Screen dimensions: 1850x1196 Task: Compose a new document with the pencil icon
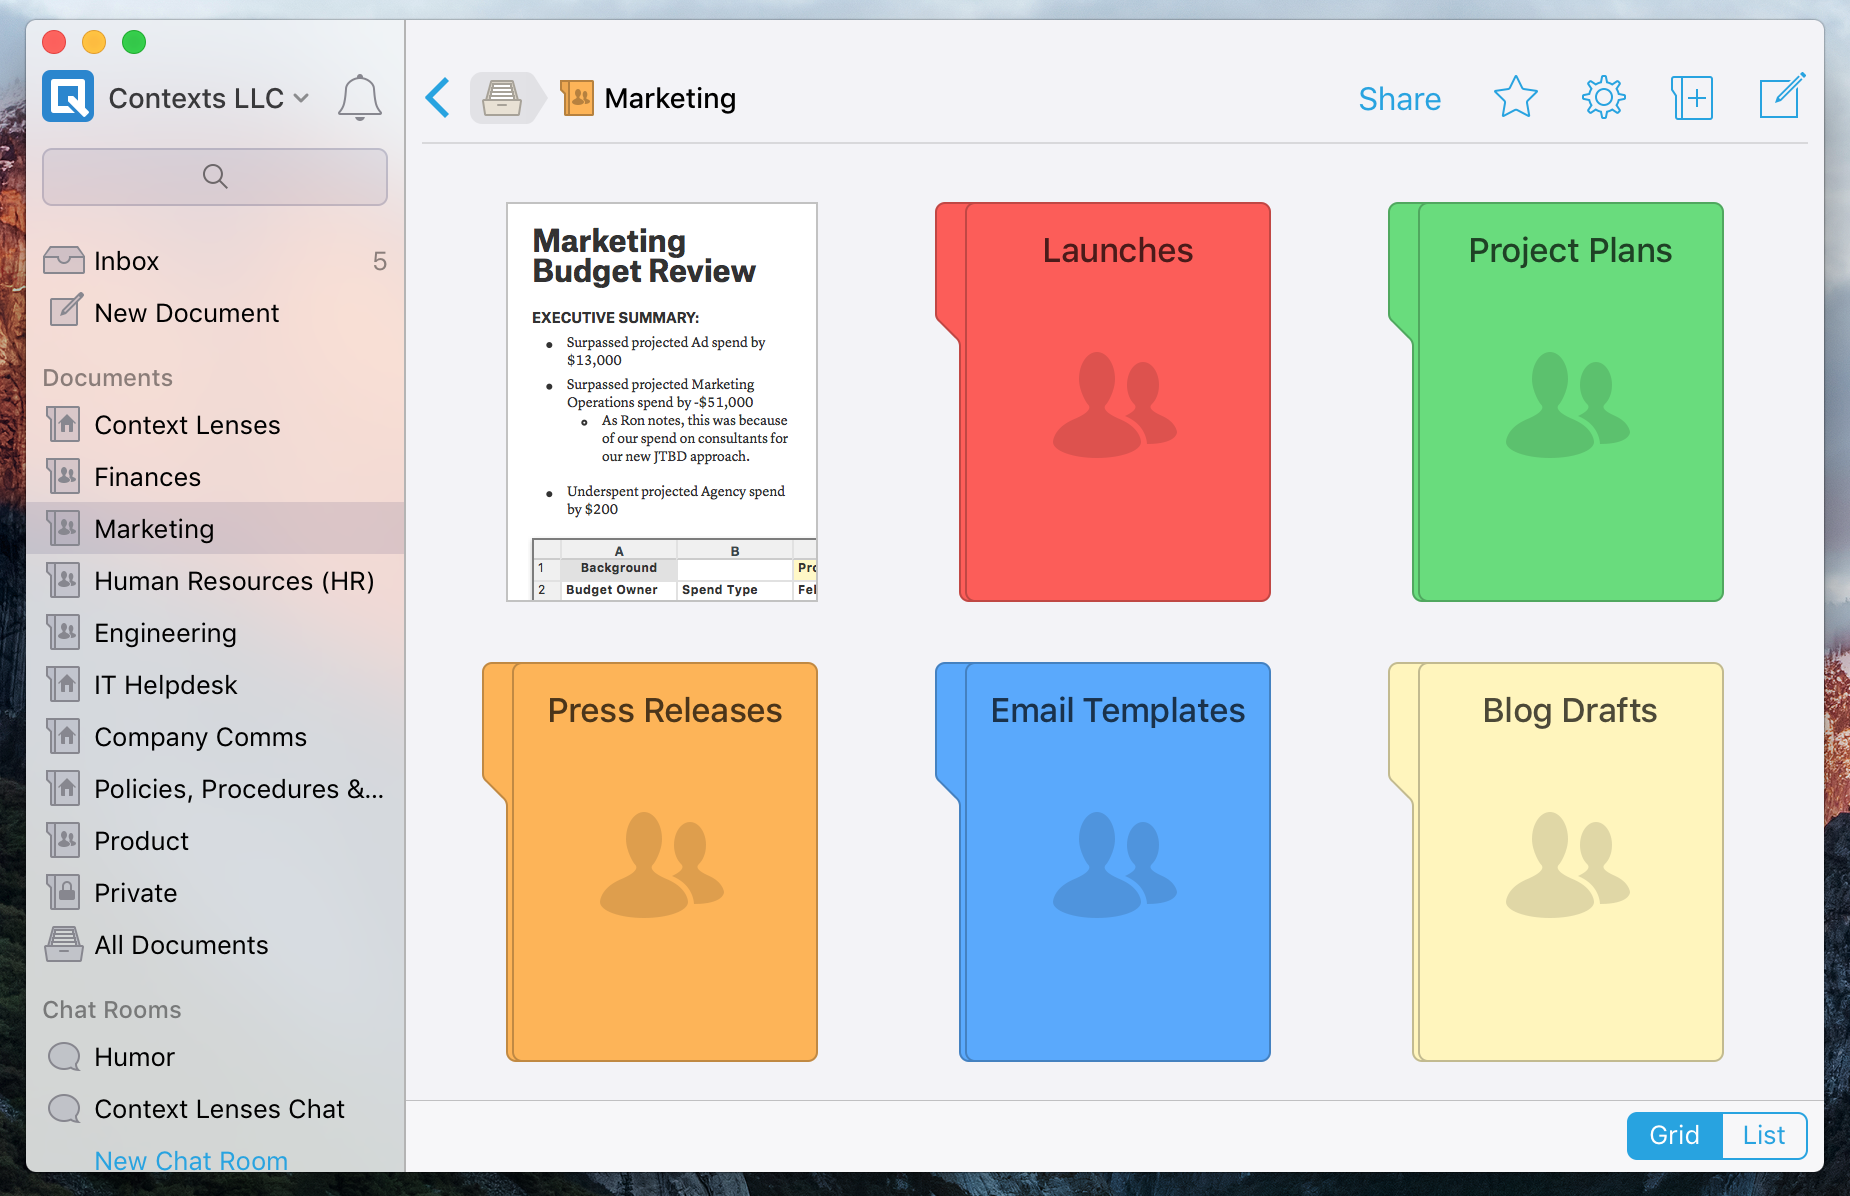point(1781,97)
